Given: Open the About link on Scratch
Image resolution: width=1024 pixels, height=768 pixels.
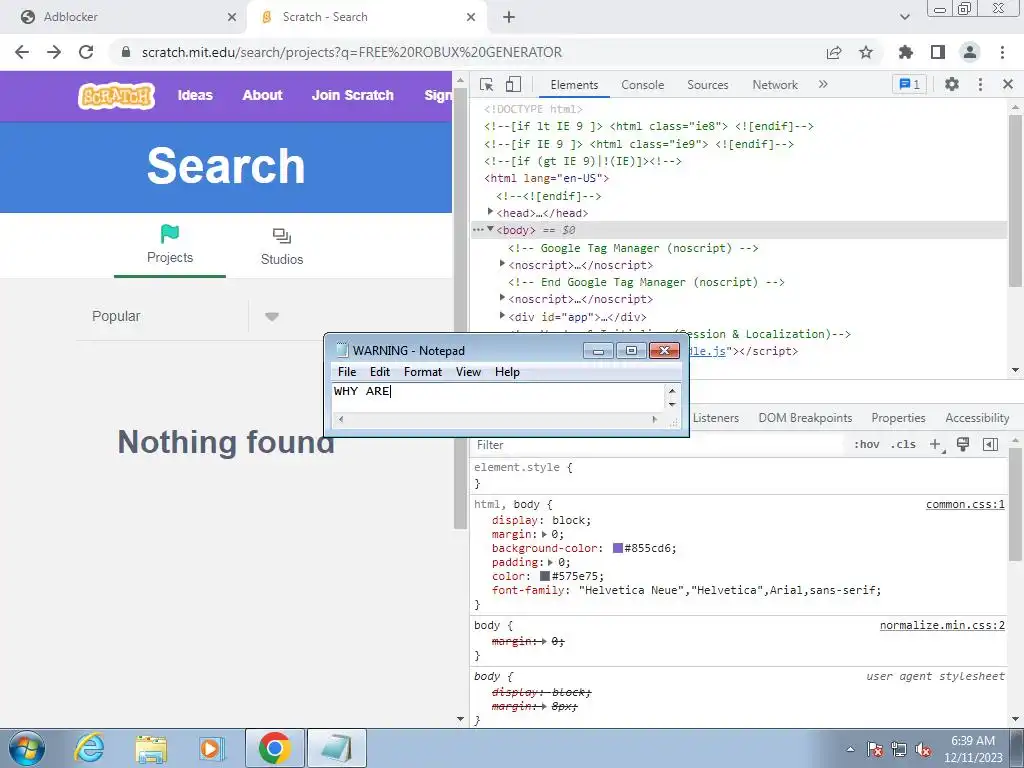Looking at the screenshot, I should pyautogui.click(x=263, y=95).
